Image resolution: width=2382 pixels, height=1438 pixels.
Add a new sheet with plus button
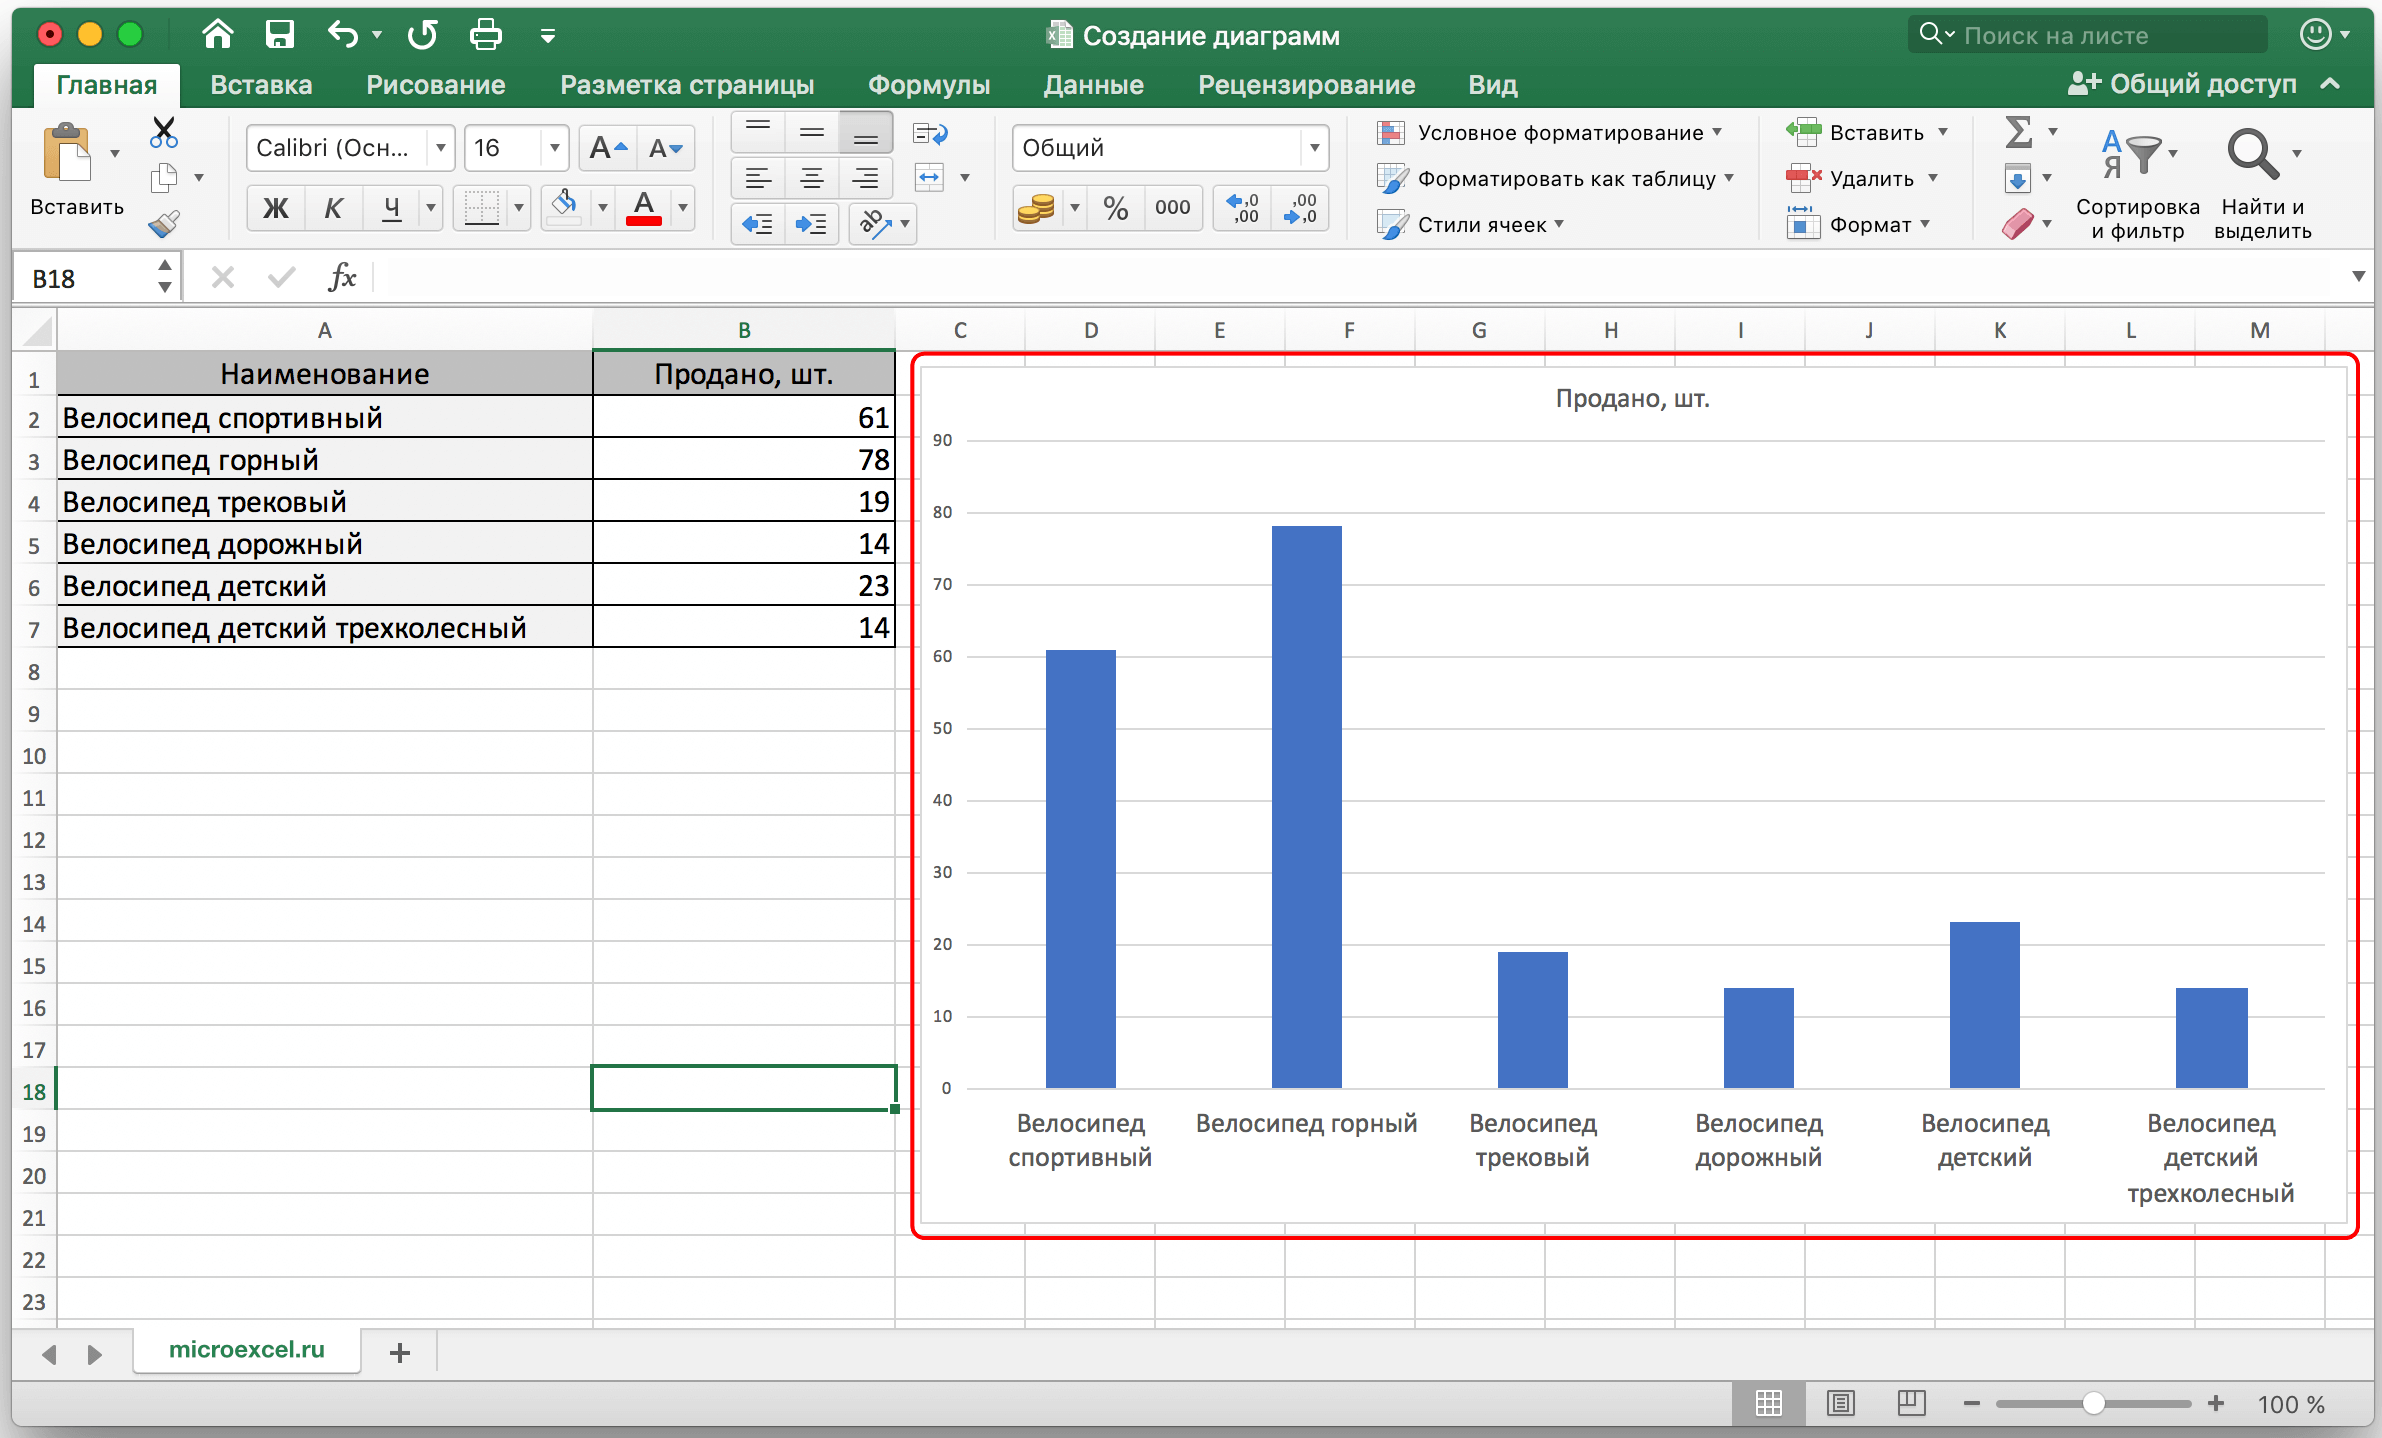click(400, 1353)
